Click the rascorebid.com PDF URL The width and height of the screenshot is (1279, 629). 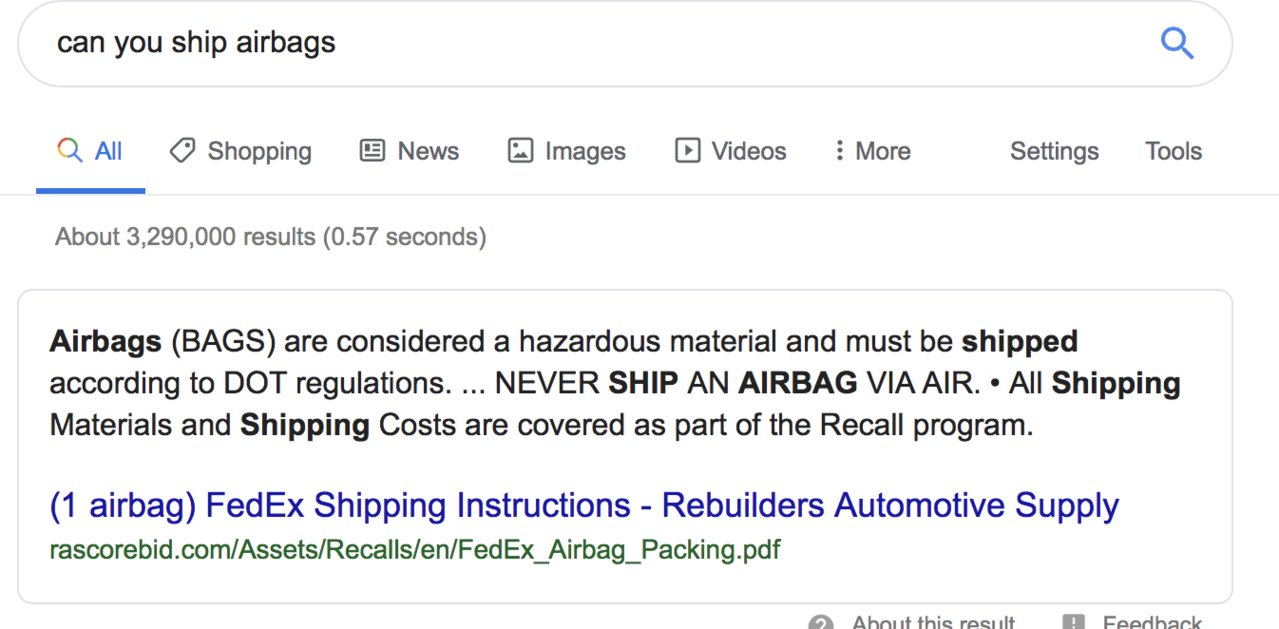(415, 550)
